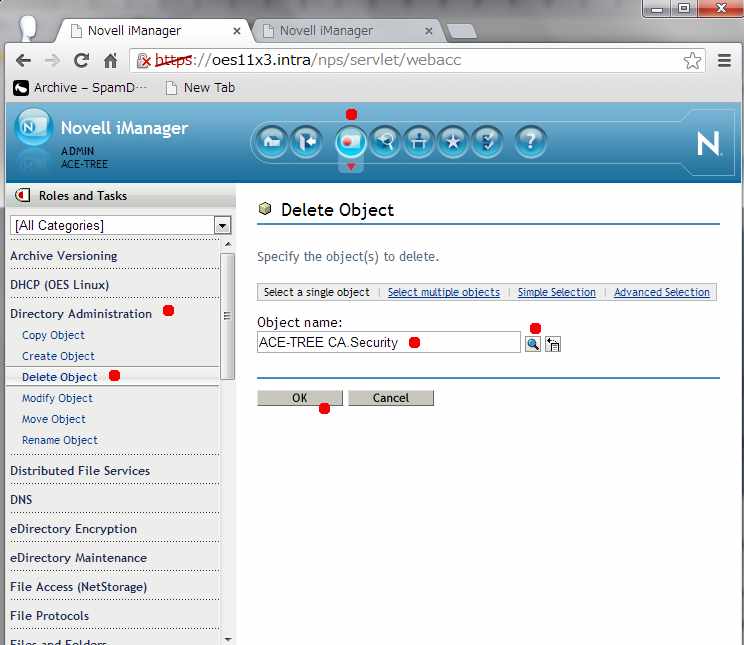Click the Roles and Tasks panel icon
The height and width of the screenshot is (645, 744).
coord(22,195)
